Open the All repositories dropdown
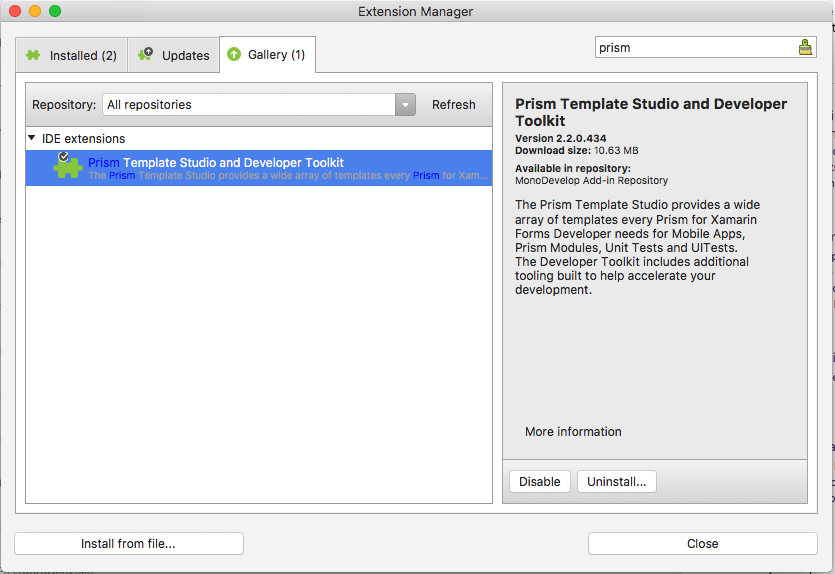The image size is (835, 574). coord(258,105)
